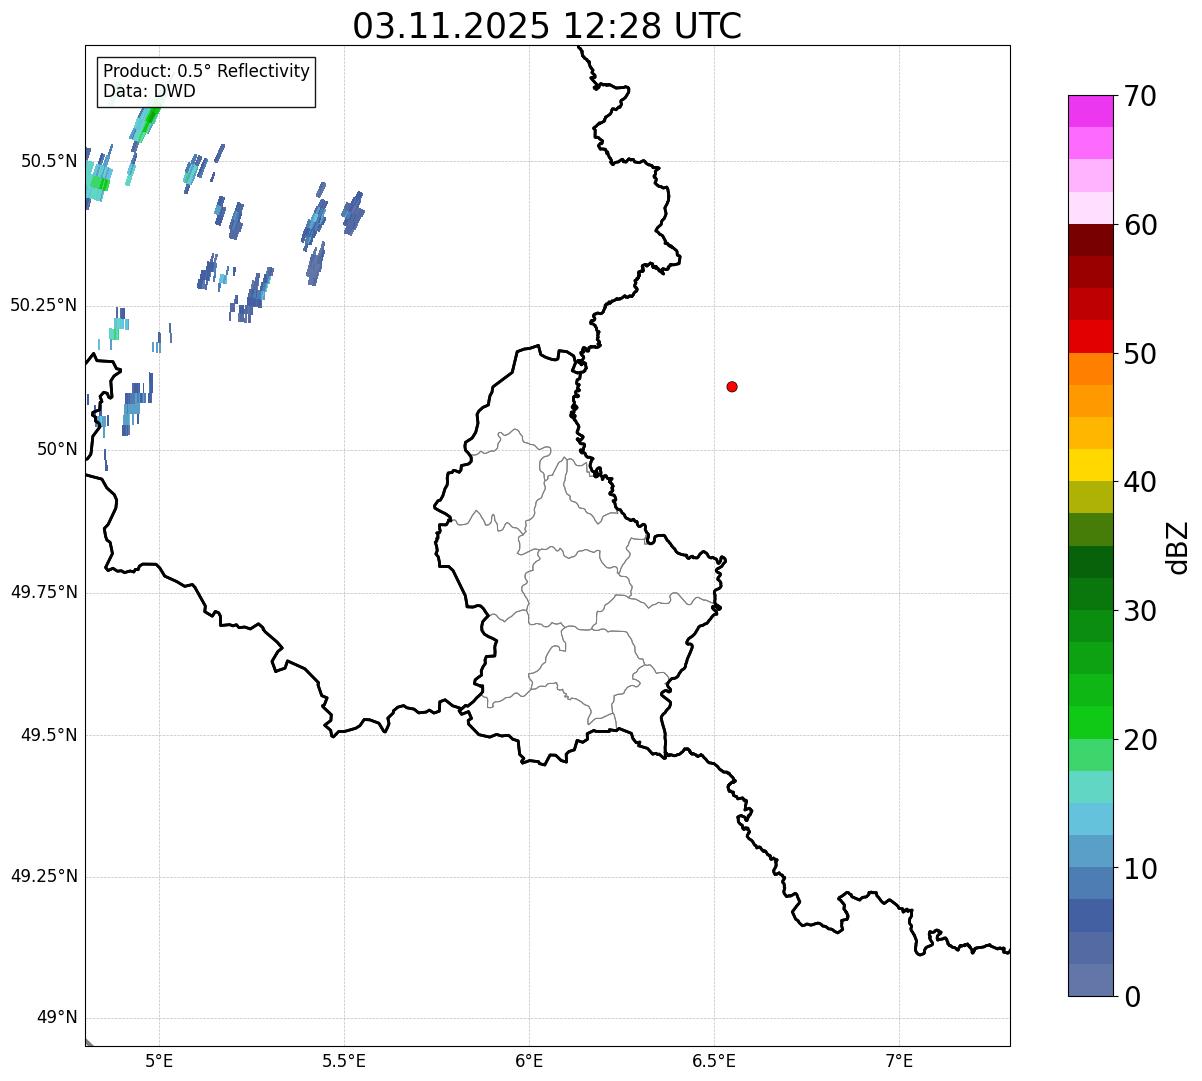Click the 'Product: 0.5° Reflectivity' label
This screenshot has width=1202, height=1081.
click(x=206, y=71)
